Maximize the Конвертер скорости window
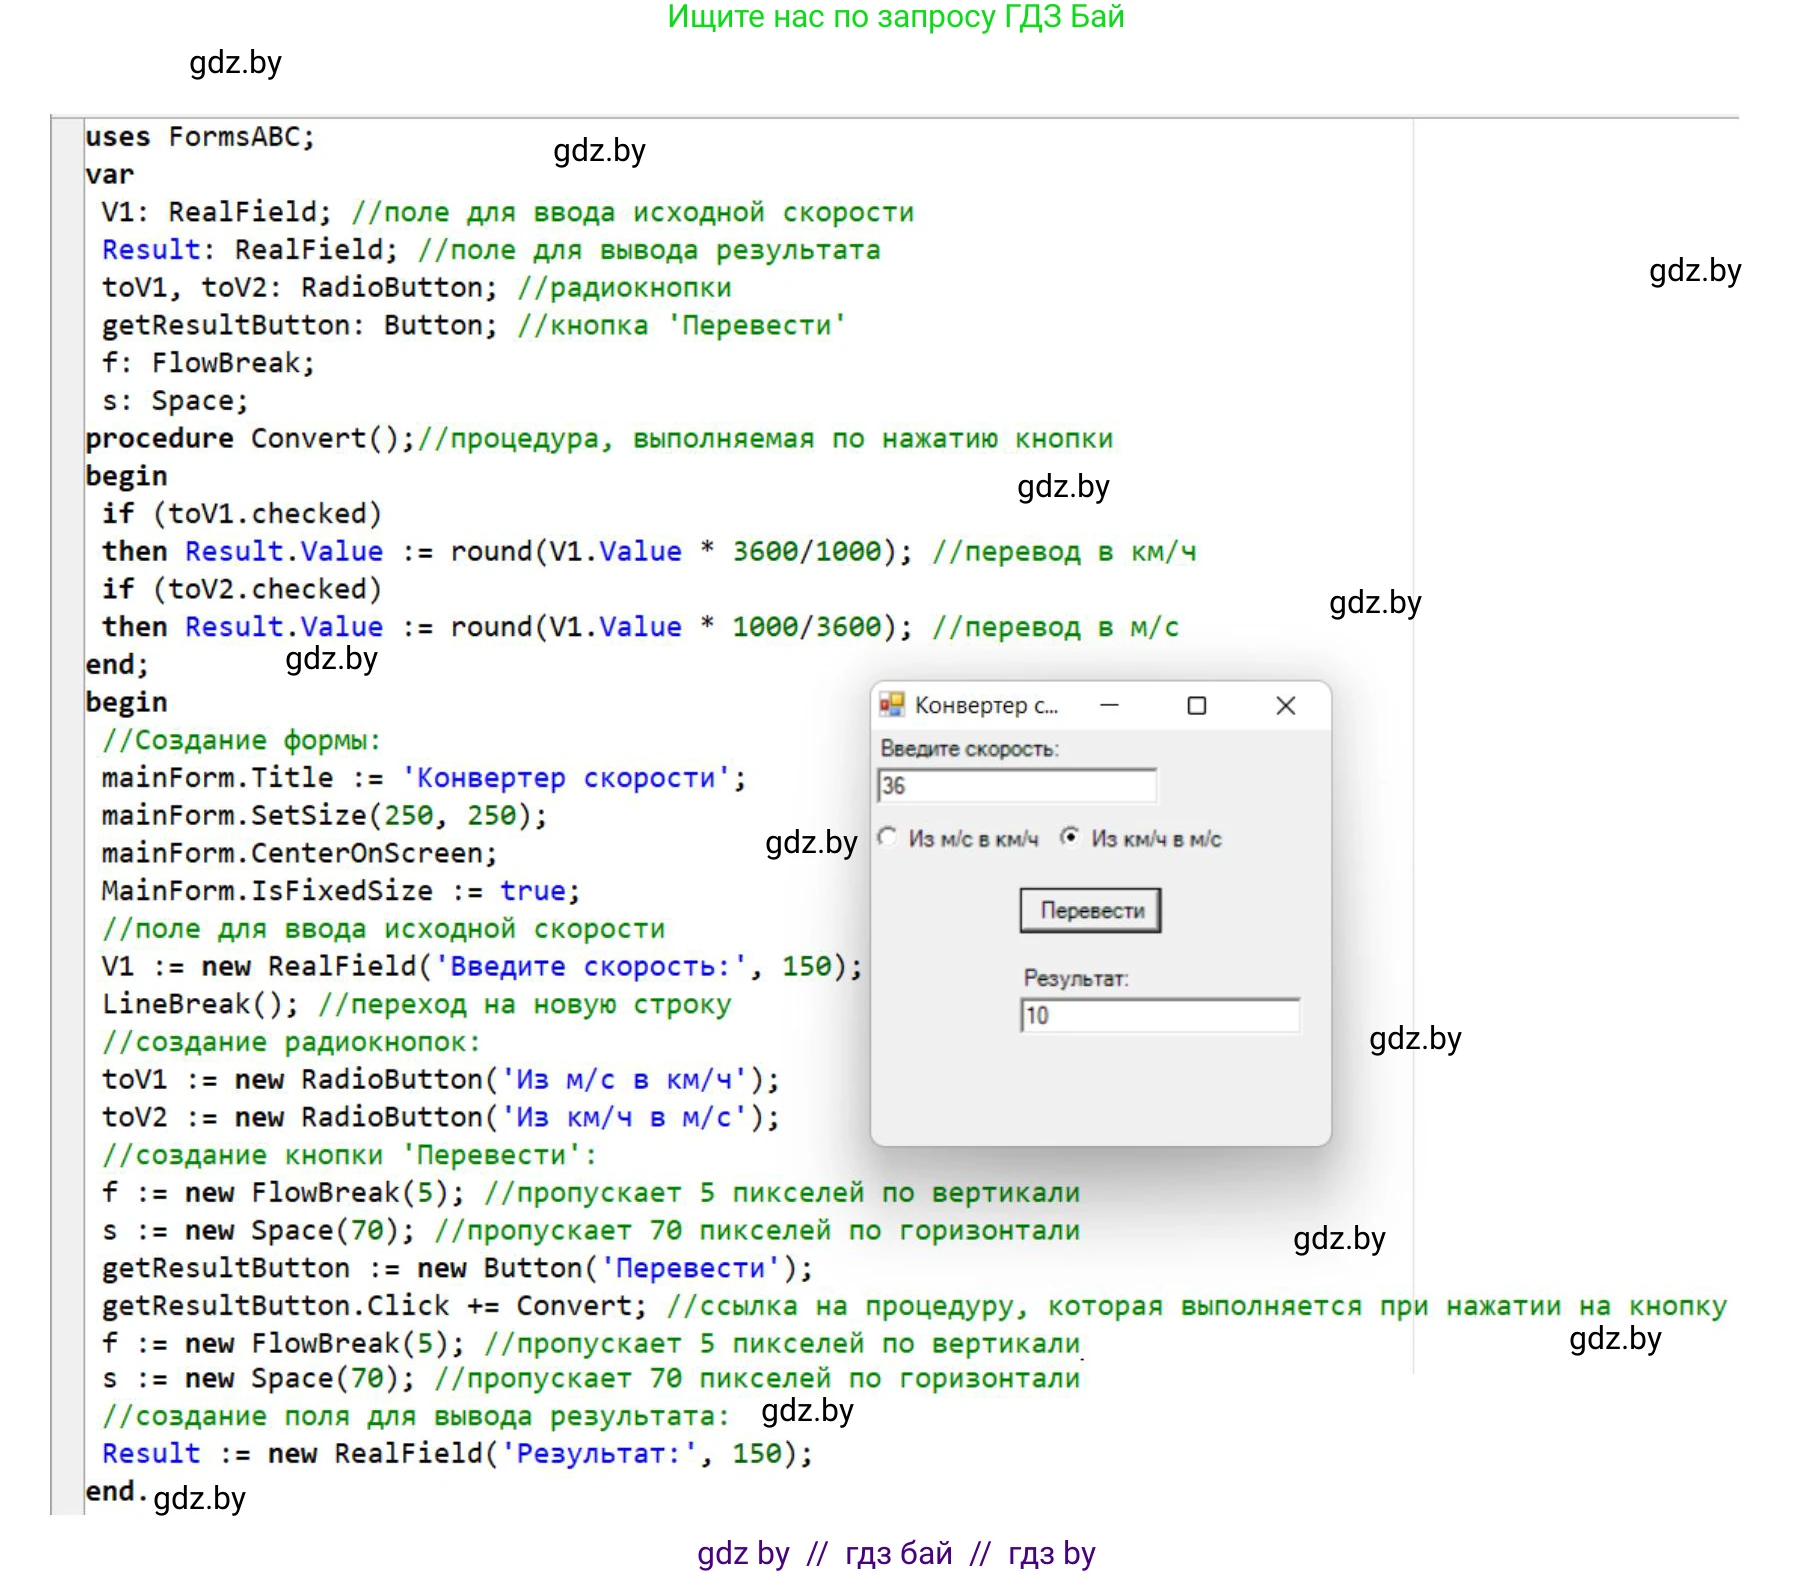 [1196, 706]
